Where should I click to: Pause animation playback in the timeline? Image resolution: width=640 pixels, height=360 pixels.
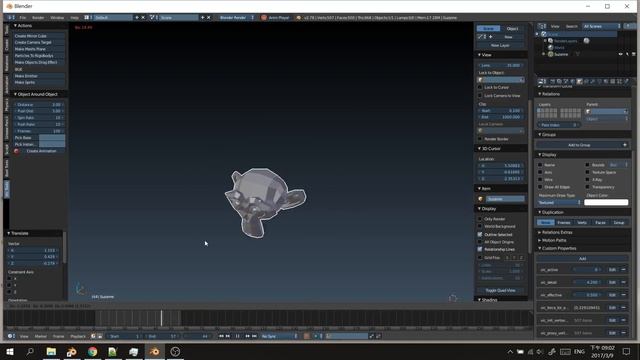click(x=238, y=336)
